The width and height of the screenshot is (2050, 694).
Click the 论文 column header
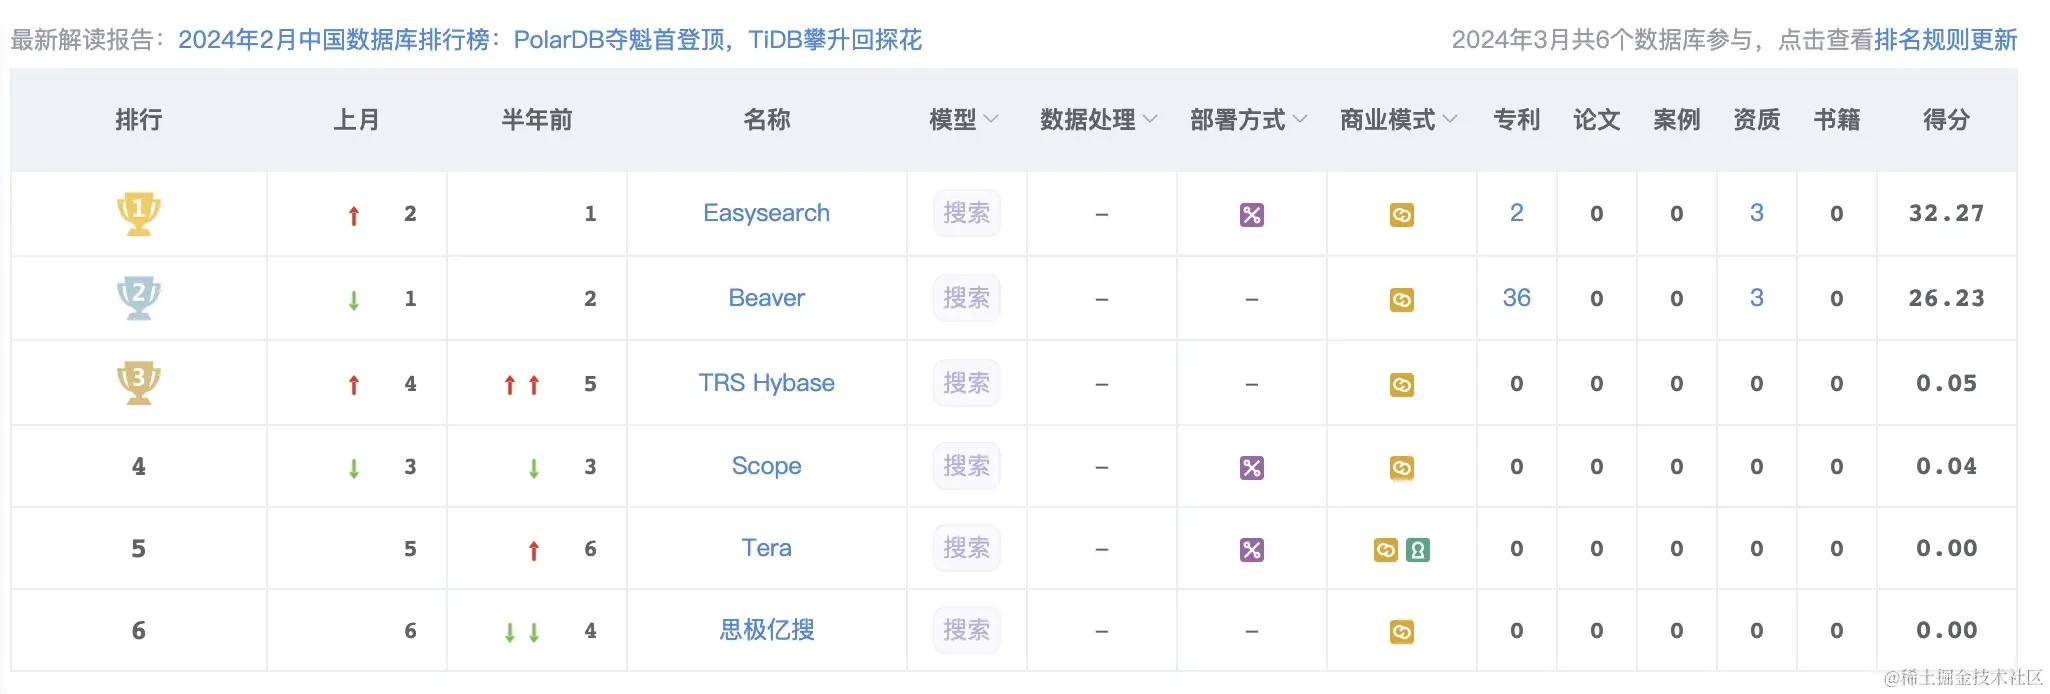click(x=1597, y=120)
